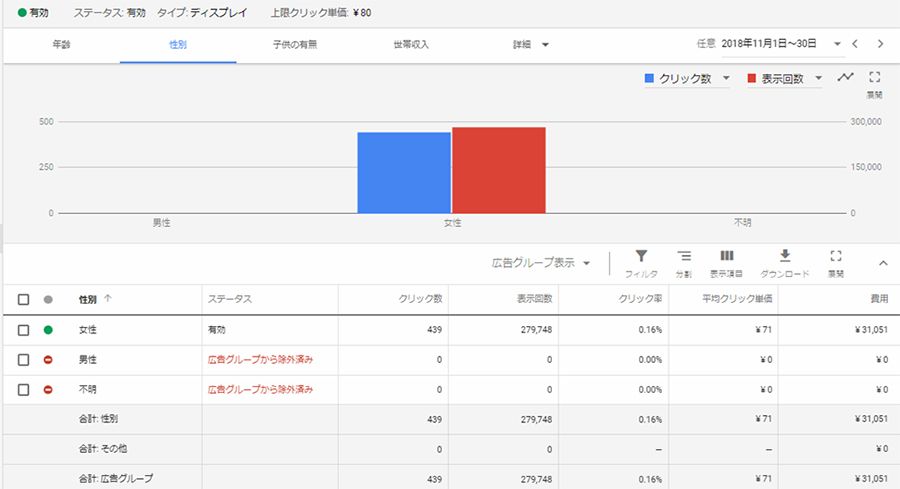Click the 合計: 広告グループ row label
Screen dimensions: 900x489
(116, 479)
